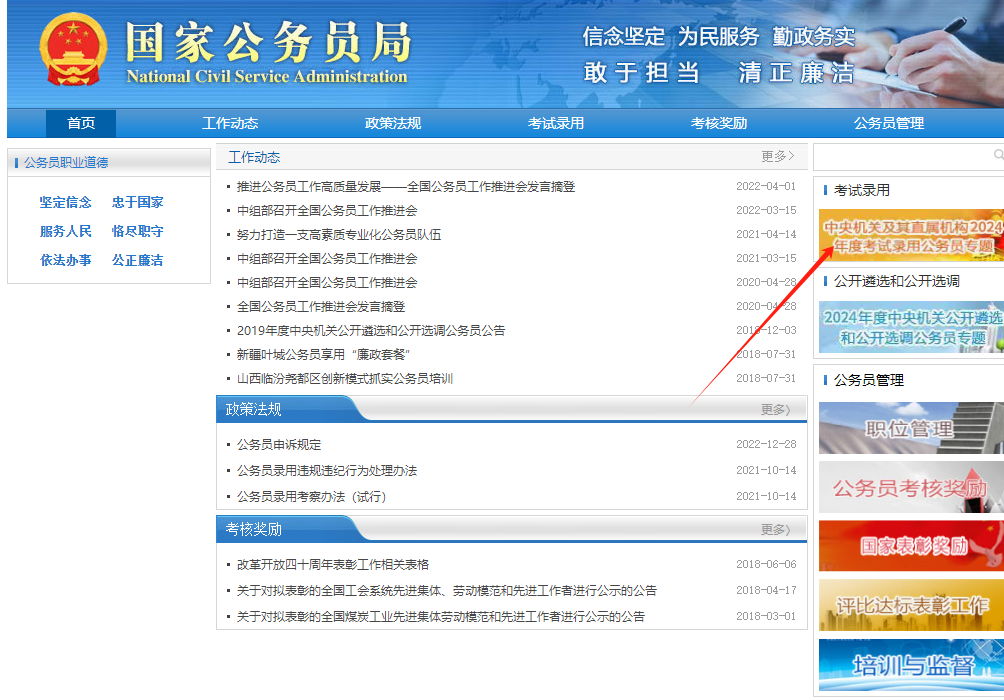Open the 国家表彰奖励 banner
The width and height of the screenshot is (1004, 700).
coord(911,546)
